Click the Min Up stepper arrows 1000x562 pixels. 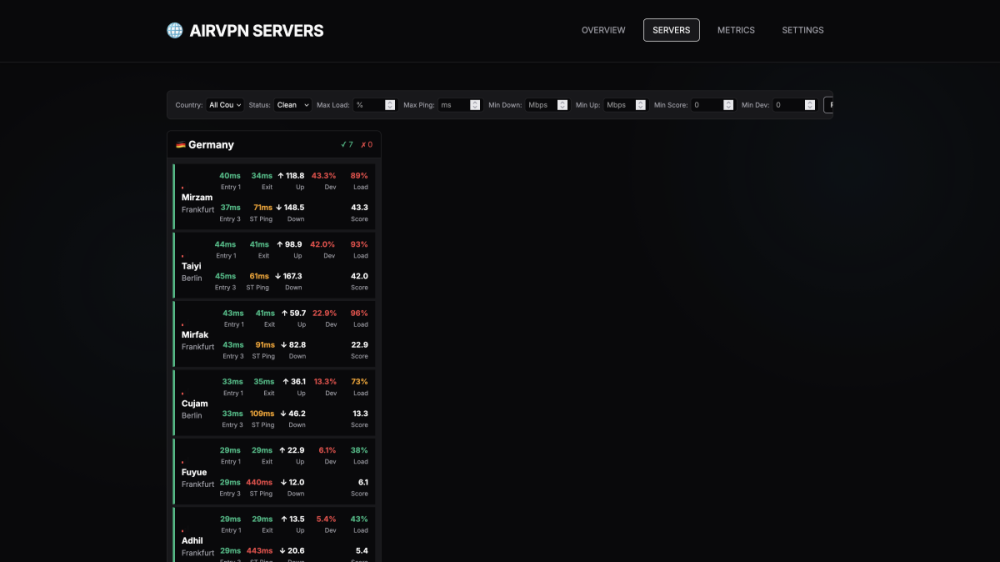pos(641,105)
